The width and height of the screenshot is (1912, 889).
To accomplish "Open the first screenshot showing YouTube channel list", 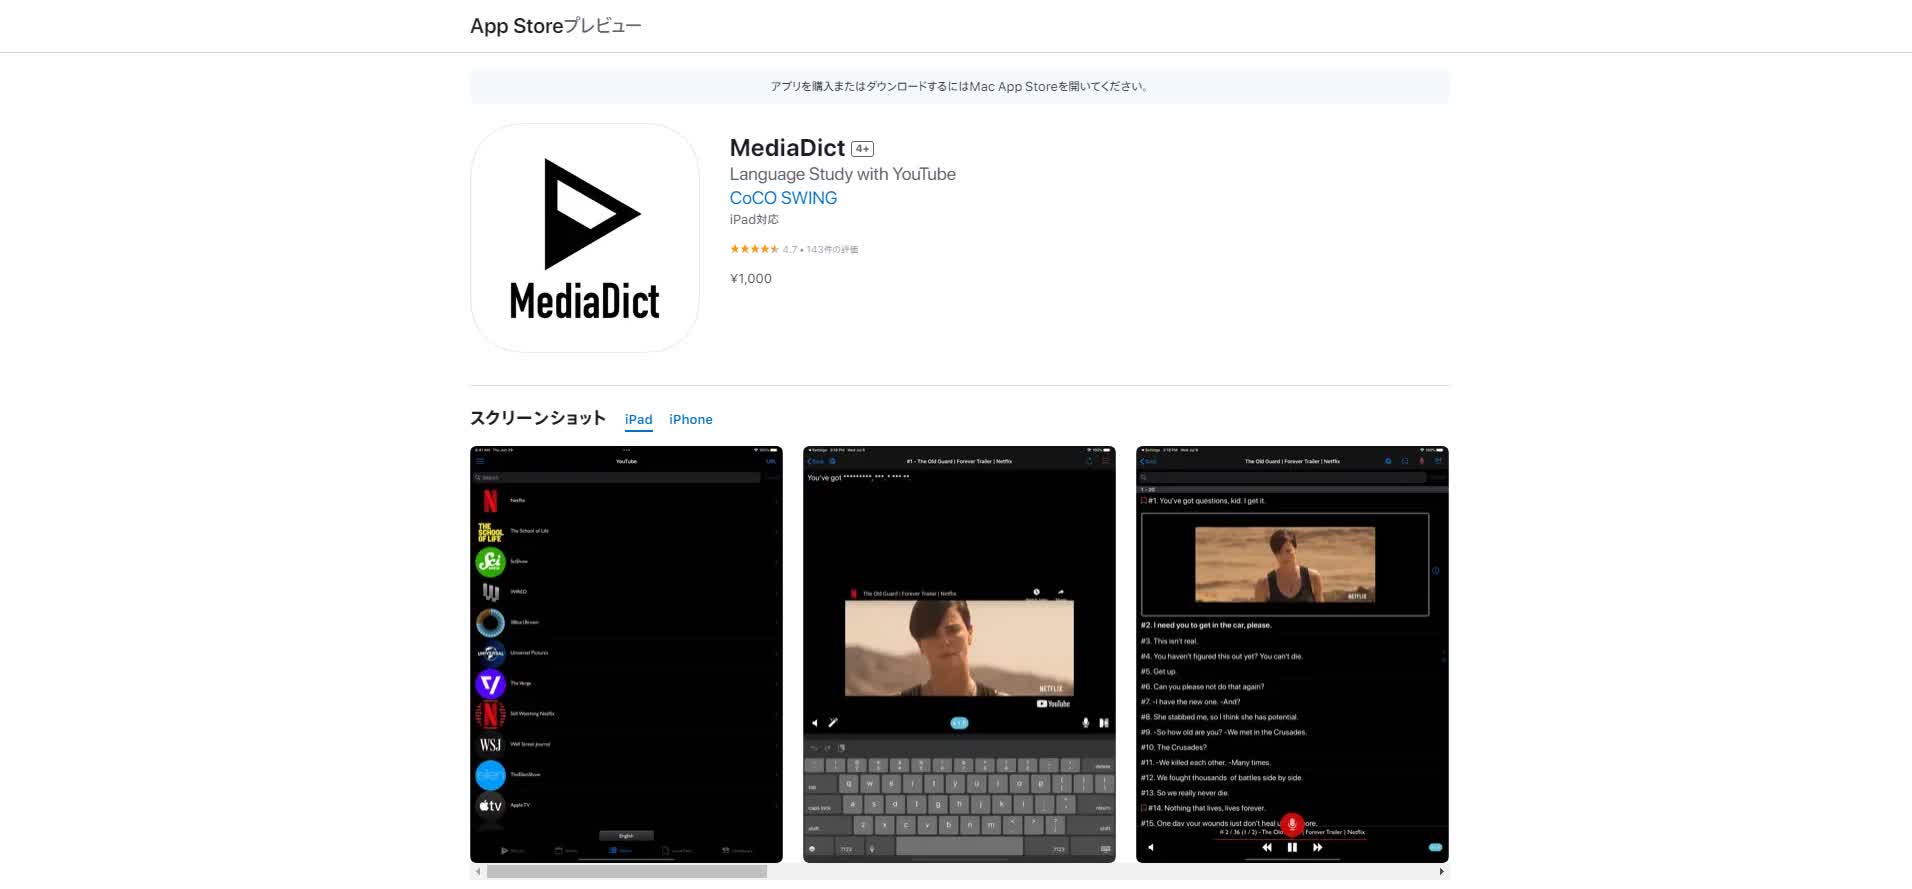I will click(626, 654).
